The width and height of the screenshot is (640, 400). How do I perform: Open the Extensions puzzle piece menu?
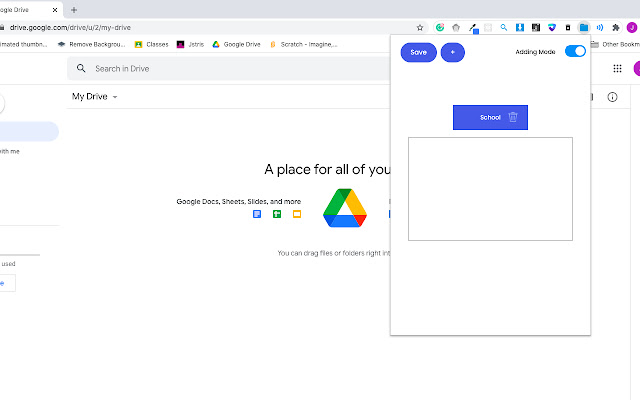[616, 28]
